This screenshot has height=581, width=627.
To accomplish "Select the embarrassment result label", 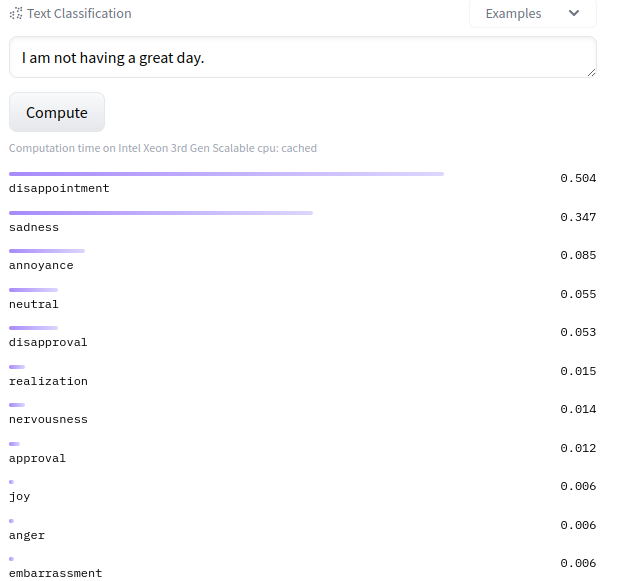I will coord(55,573).
